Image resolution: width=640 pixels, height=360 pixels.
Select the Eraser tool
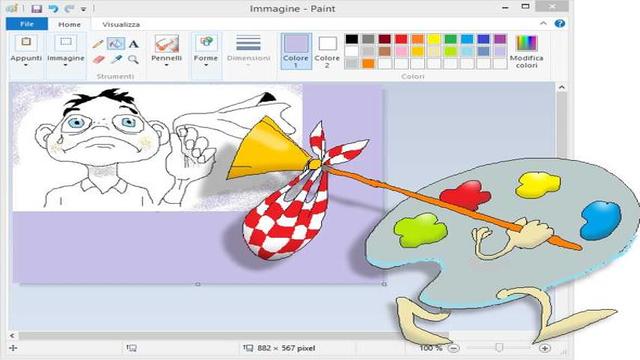[98, 60]
